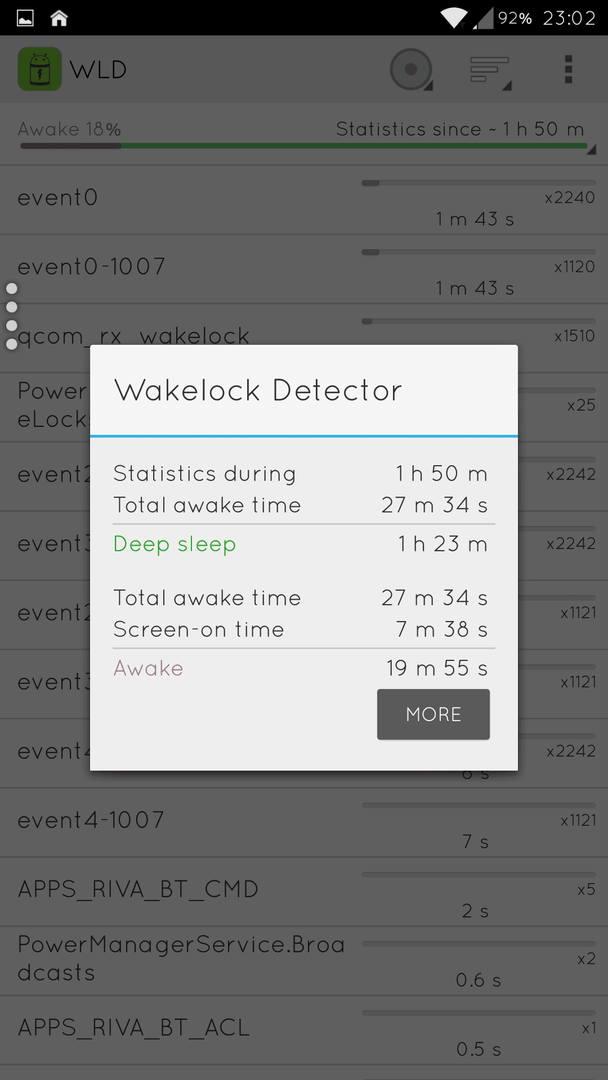608x1080 pixels.
Task: Open the wakelock type selector circle icon
Action: [x=411, y=70]
